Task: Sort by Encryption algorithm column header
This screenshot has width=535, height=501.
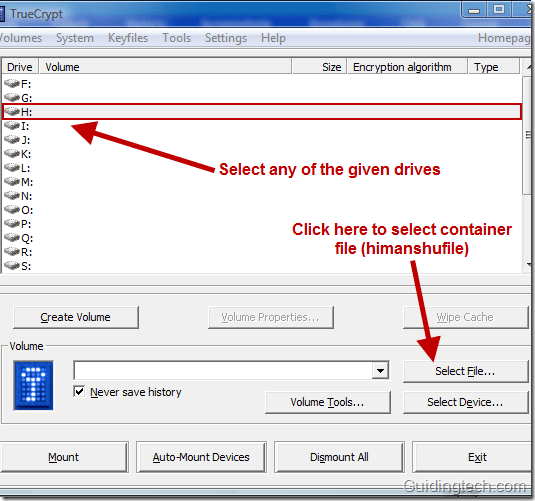Action: pos(407,67)
